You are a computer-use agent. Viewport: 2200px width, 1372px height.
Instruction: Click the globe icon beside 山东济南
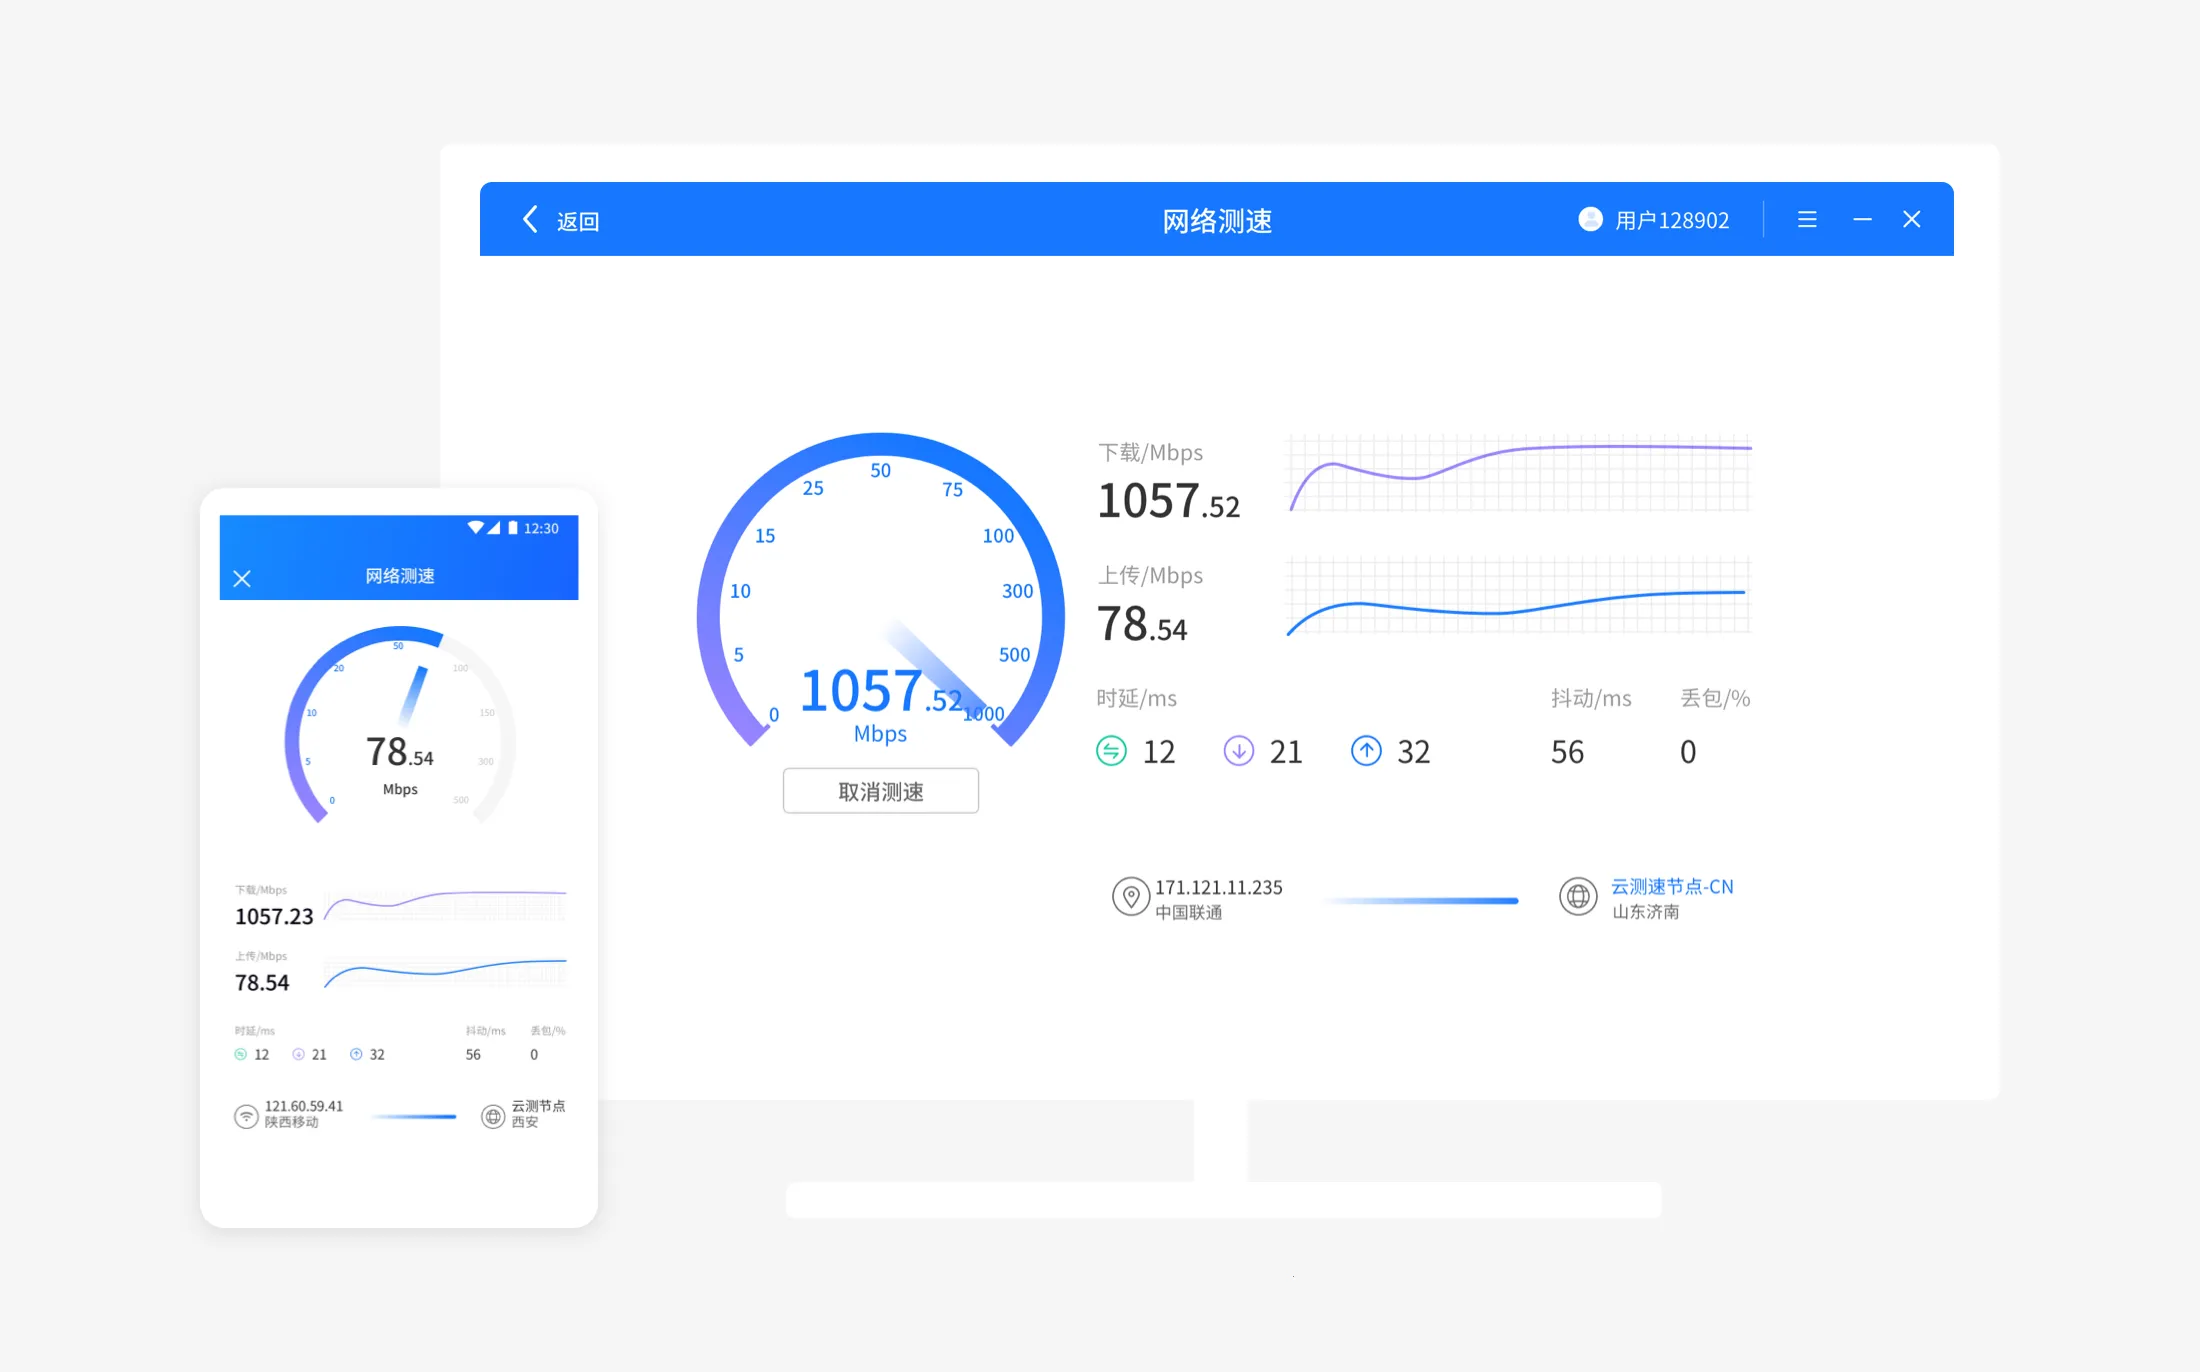coord(1579,897)
